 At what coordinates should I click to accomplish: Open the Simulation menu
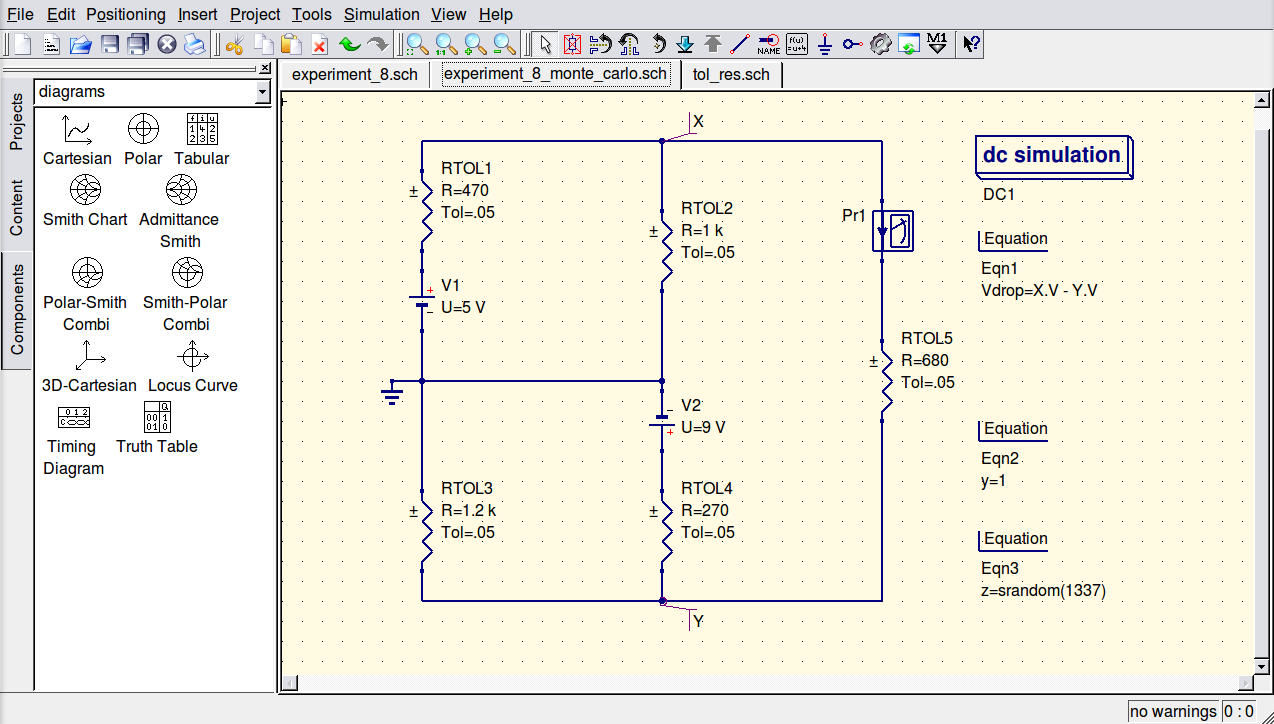point(381,14)
